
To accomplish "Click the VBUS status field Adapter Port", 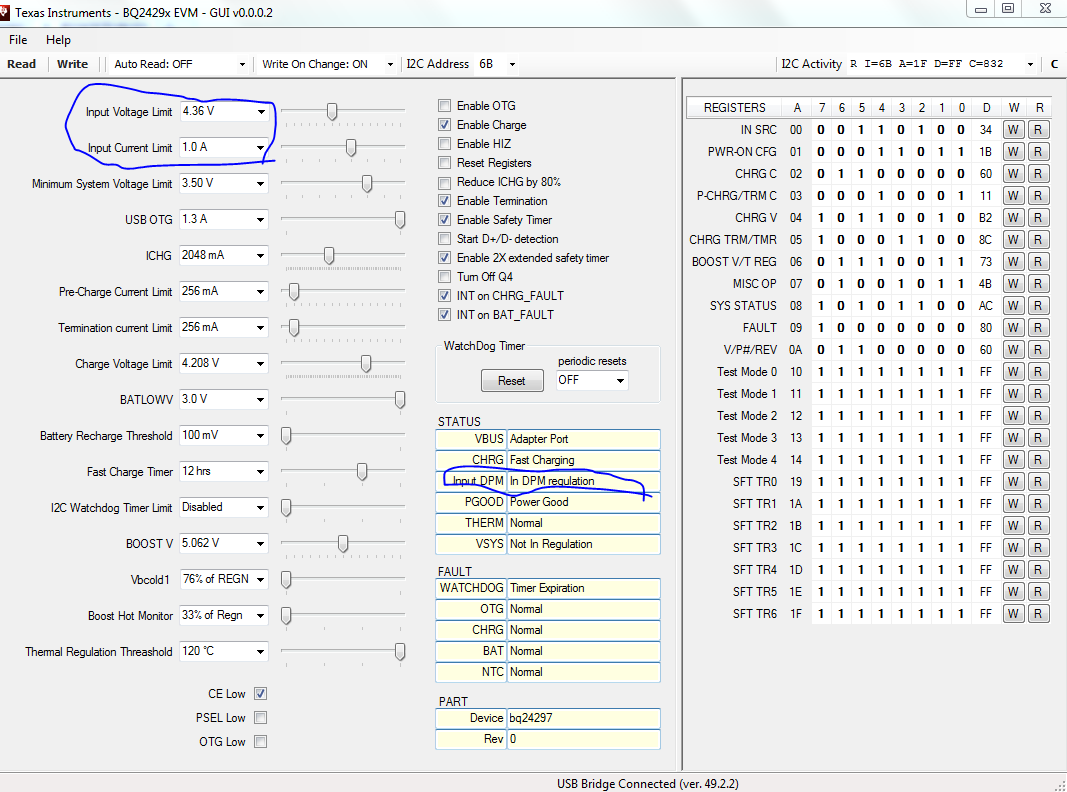I will (583, 439).
